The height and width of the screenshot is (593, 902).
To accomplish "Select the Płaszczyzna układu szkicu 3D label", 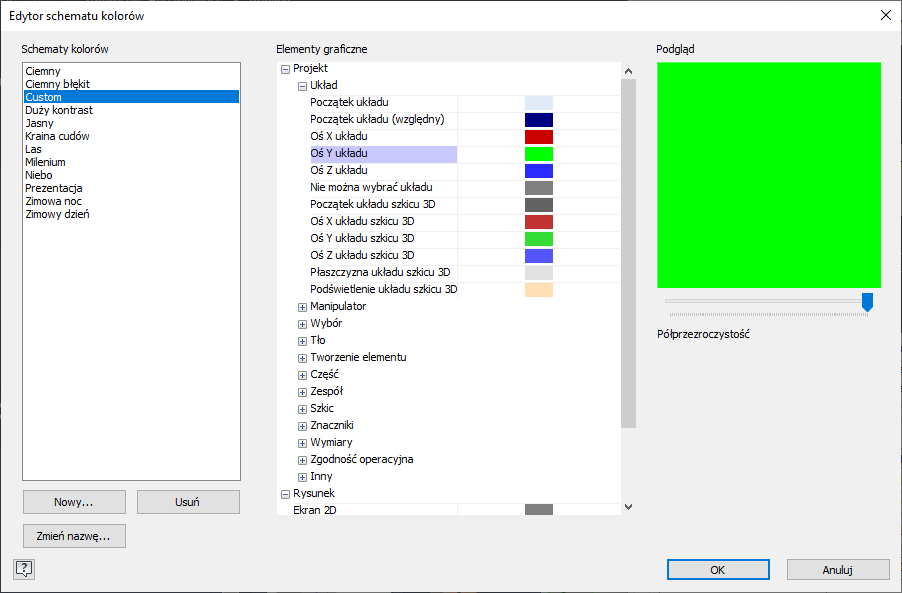I will (x=380, y=272).
